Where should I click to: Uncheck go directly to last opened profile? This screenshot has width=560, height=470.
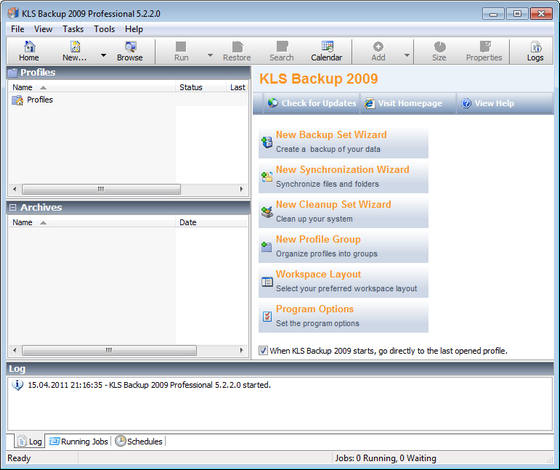(263, 350)
